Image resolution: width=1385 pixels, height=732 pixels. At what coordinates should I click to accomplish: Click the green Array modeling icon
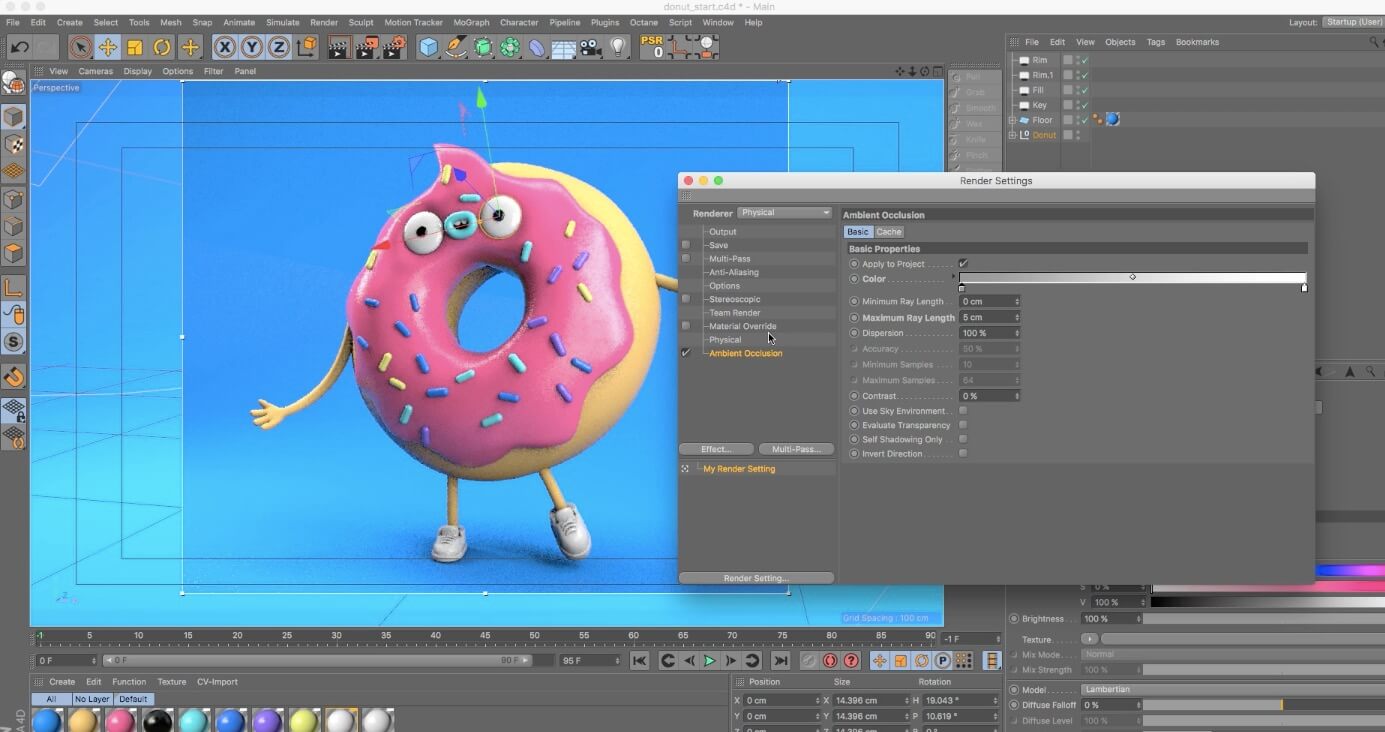510,47
